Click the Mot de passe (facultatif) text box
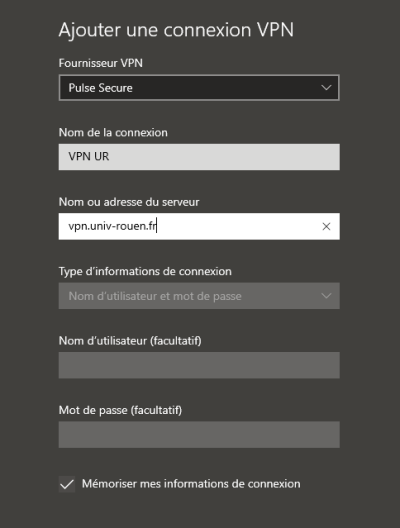400x528 pixels. click(x=199, y=434)
